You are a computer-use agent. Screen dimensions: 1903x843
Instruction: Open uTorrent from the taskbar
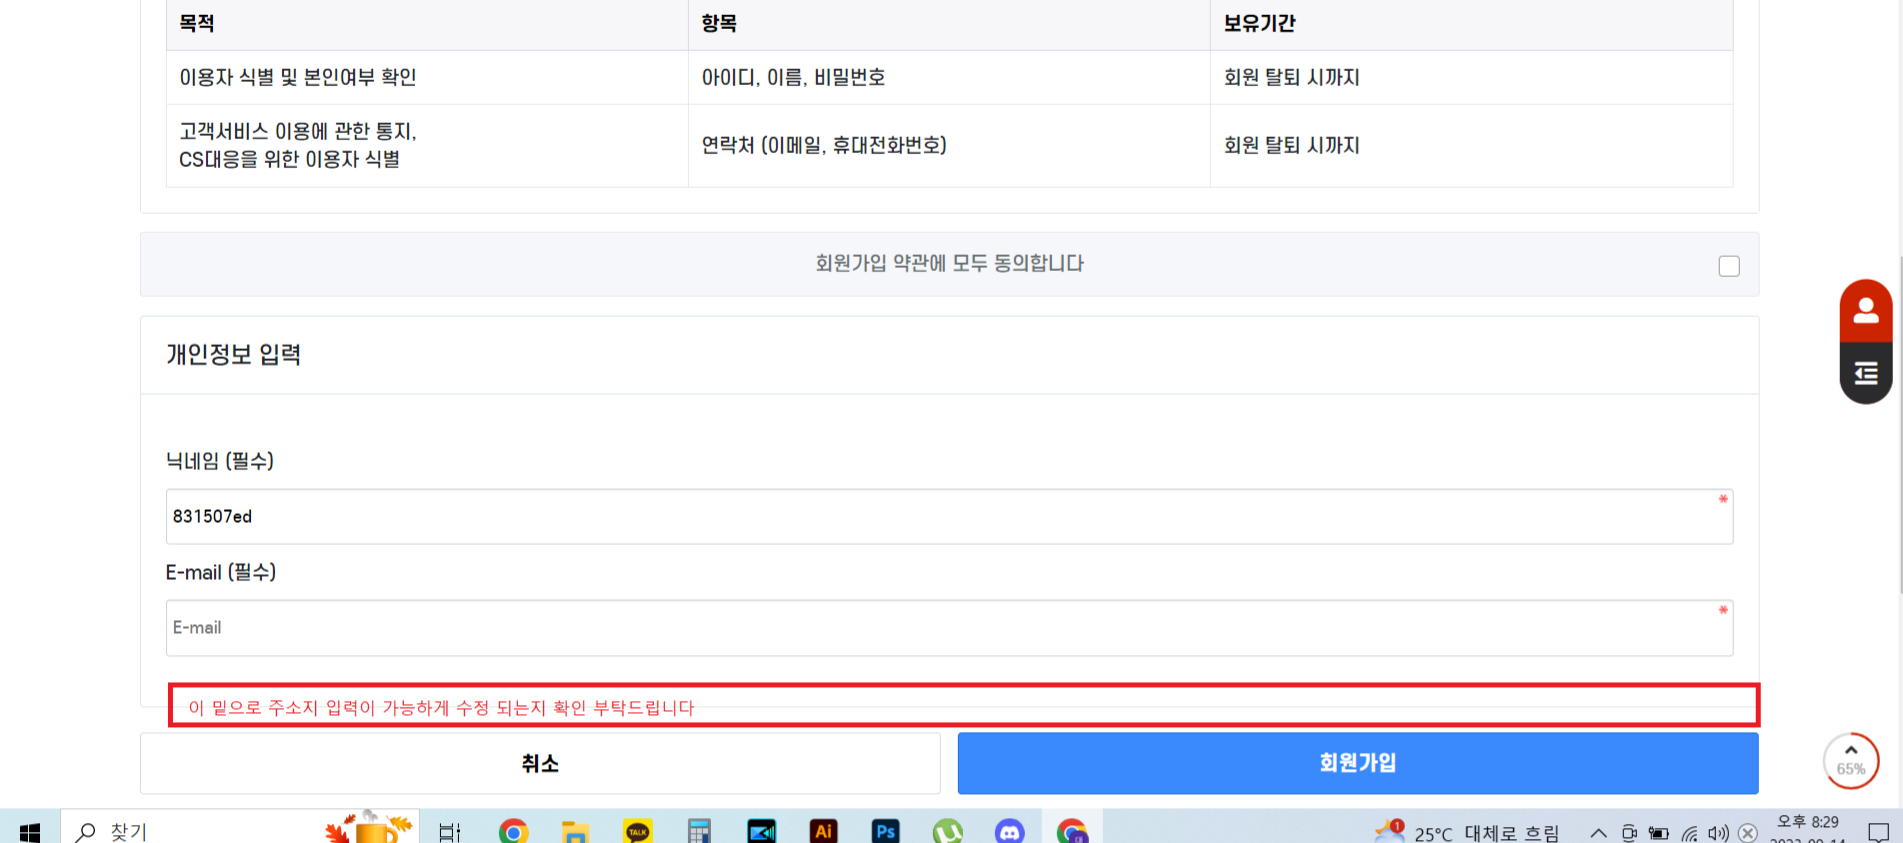coord(947,831)
